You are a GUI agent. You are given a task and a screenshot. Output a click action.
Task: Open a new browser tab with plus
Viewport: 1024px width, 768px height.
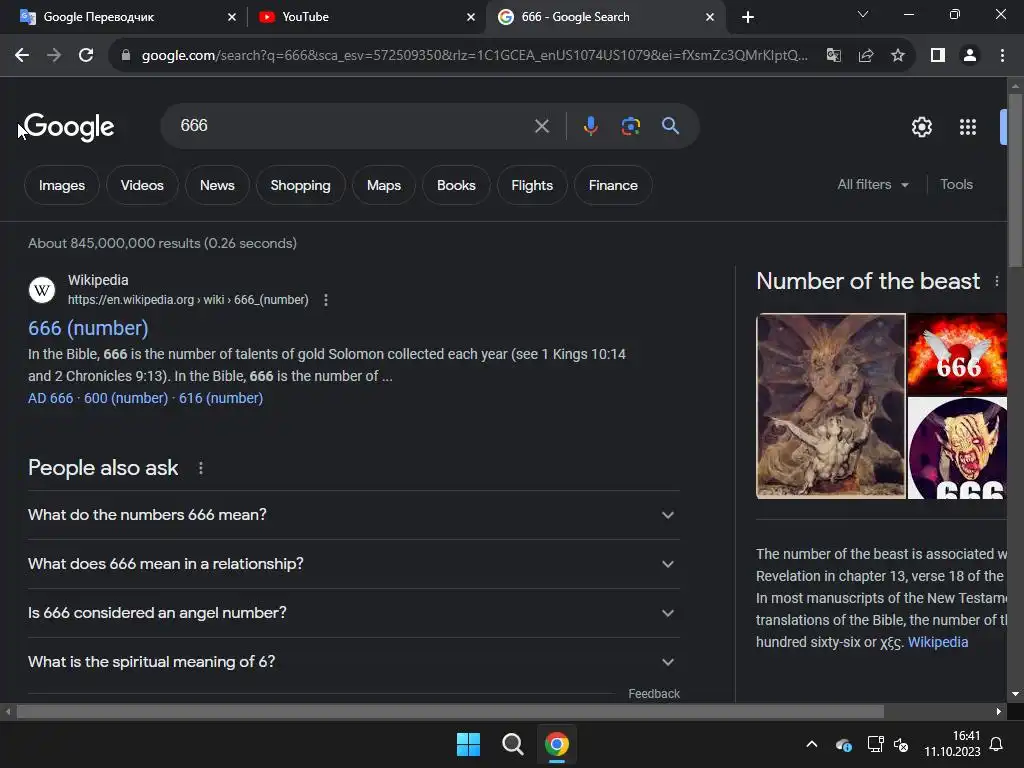(x=748, y=17)
